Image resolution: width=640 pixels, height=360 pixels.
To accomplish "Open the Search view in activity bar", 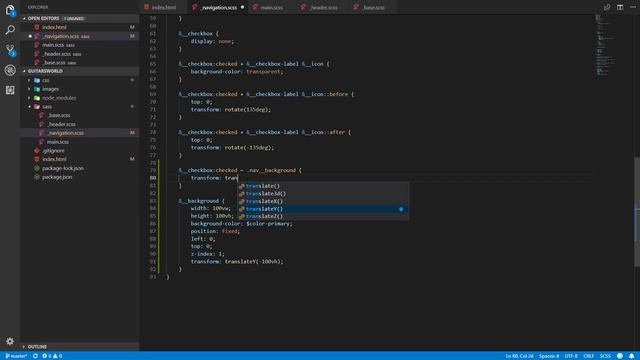I will click(10, 30).
